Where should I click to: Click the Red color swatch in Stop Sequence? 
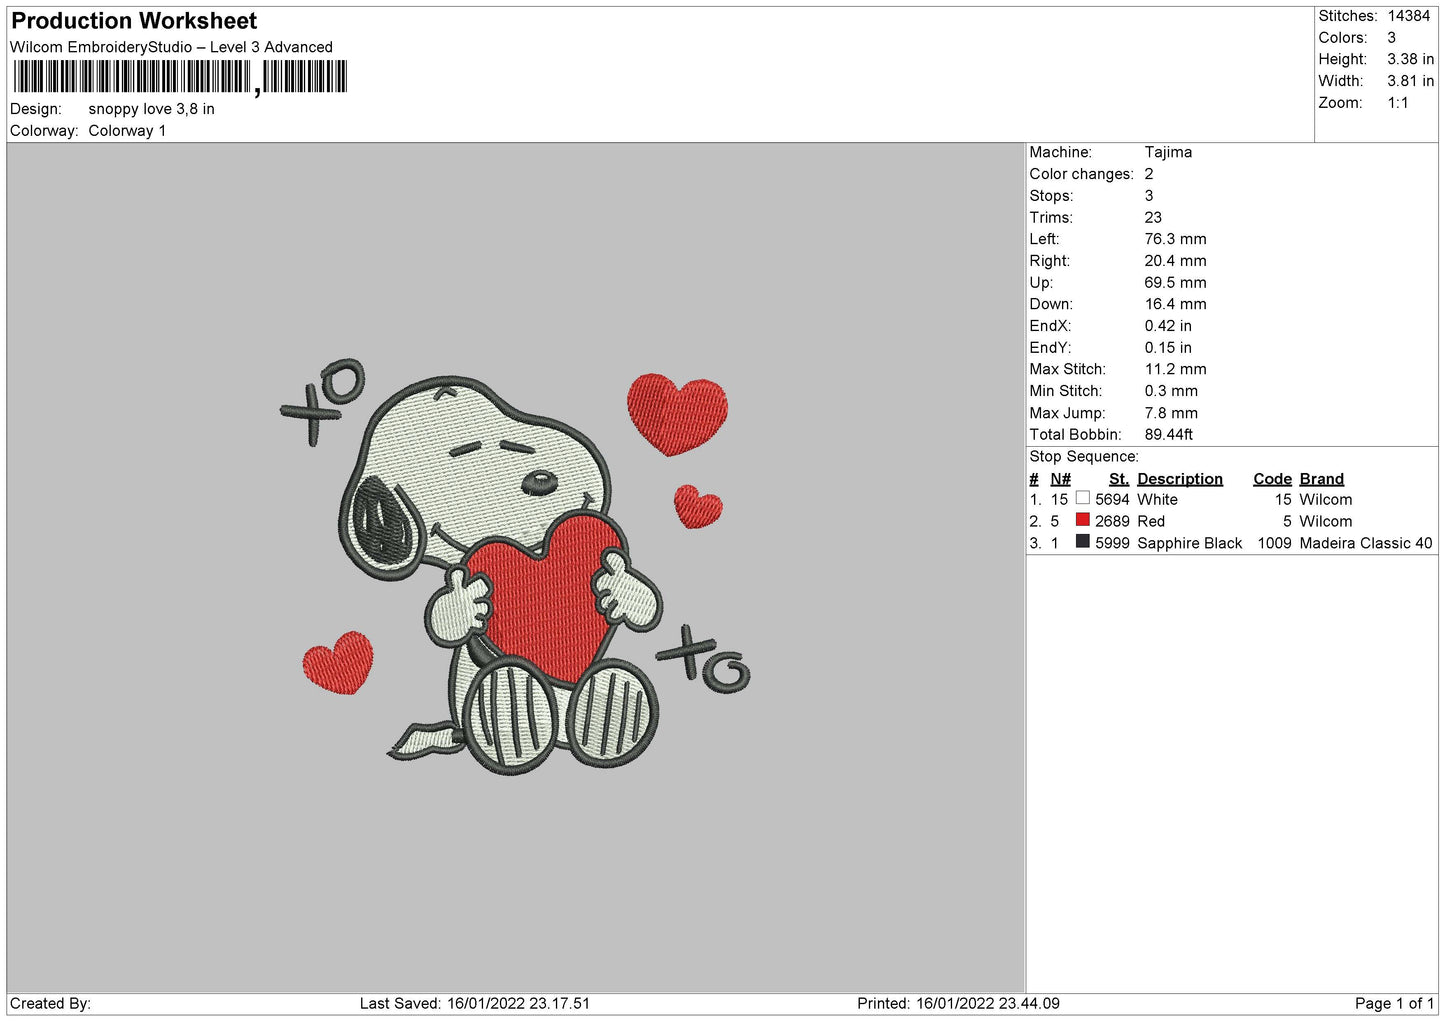click(x=1082, y=520)
